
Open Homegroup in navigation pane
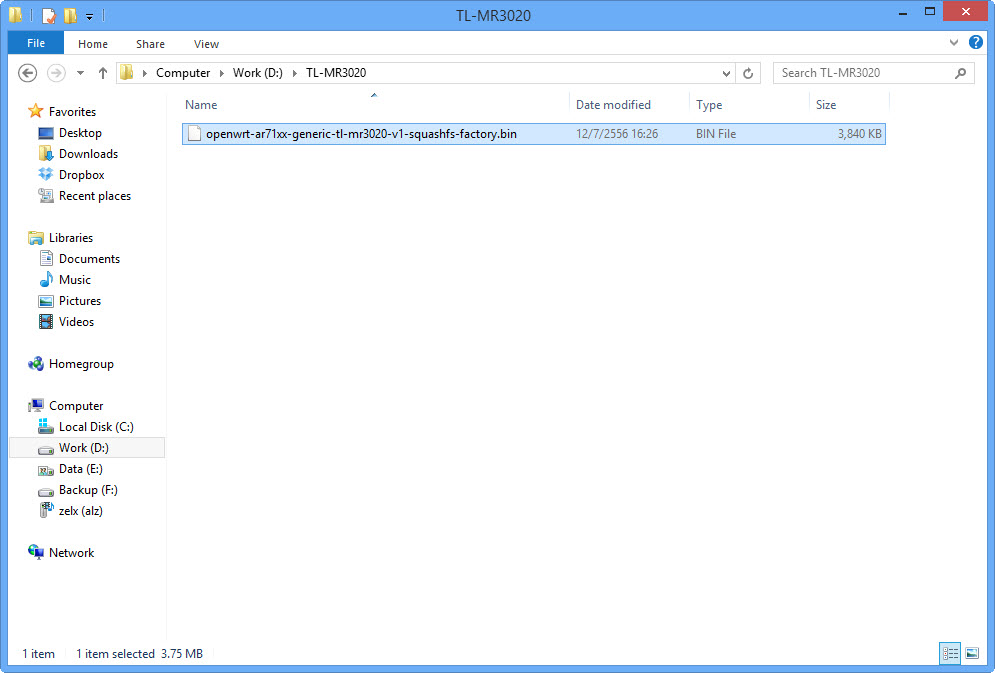click(x=81, y=364)
